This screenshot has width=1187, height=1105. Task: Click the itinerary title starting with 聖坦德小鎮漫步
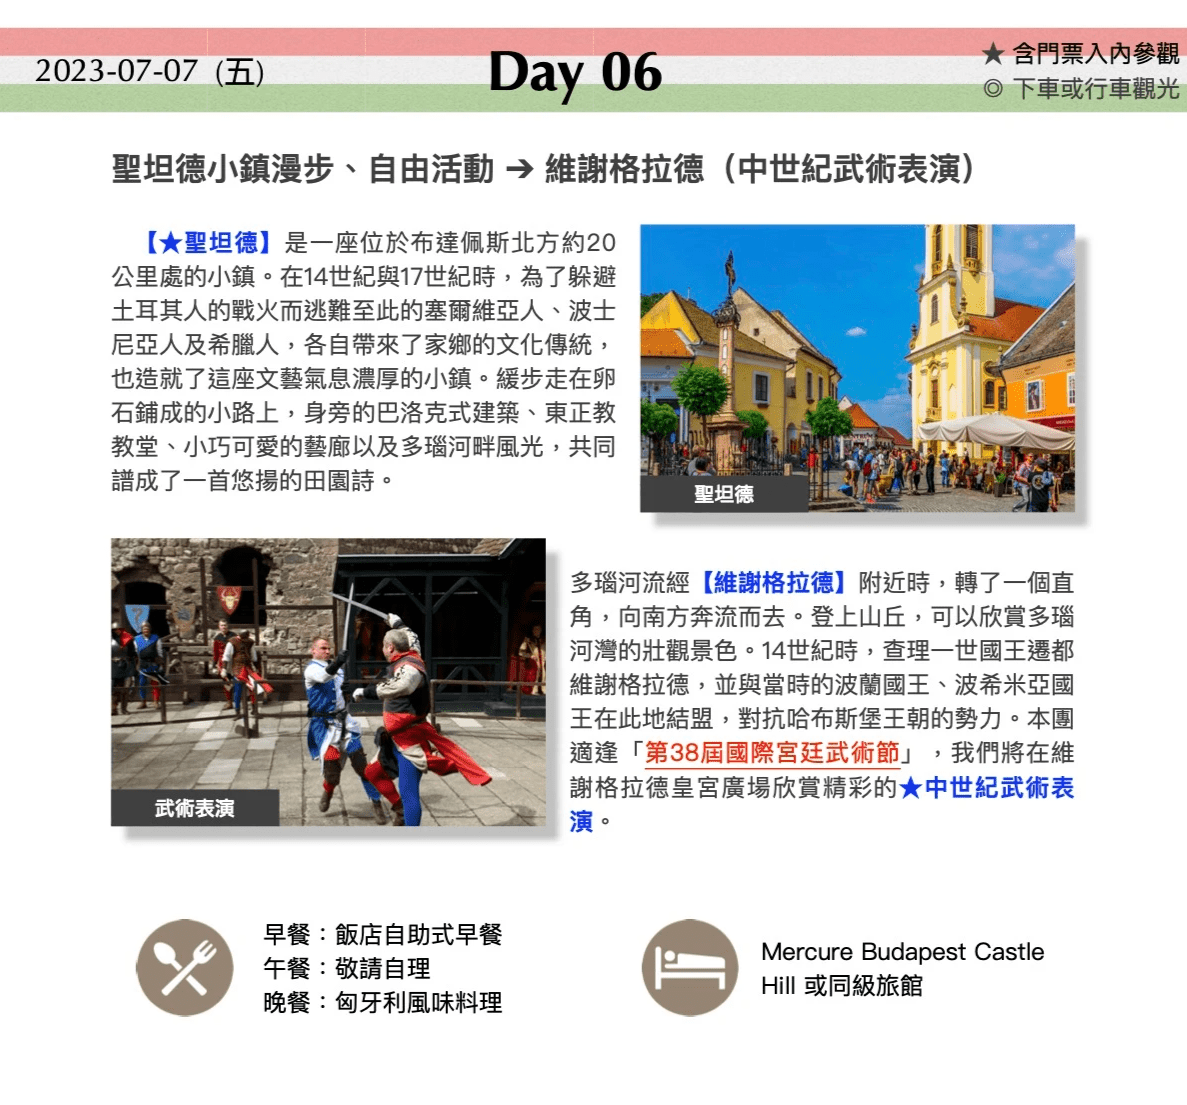543,169
